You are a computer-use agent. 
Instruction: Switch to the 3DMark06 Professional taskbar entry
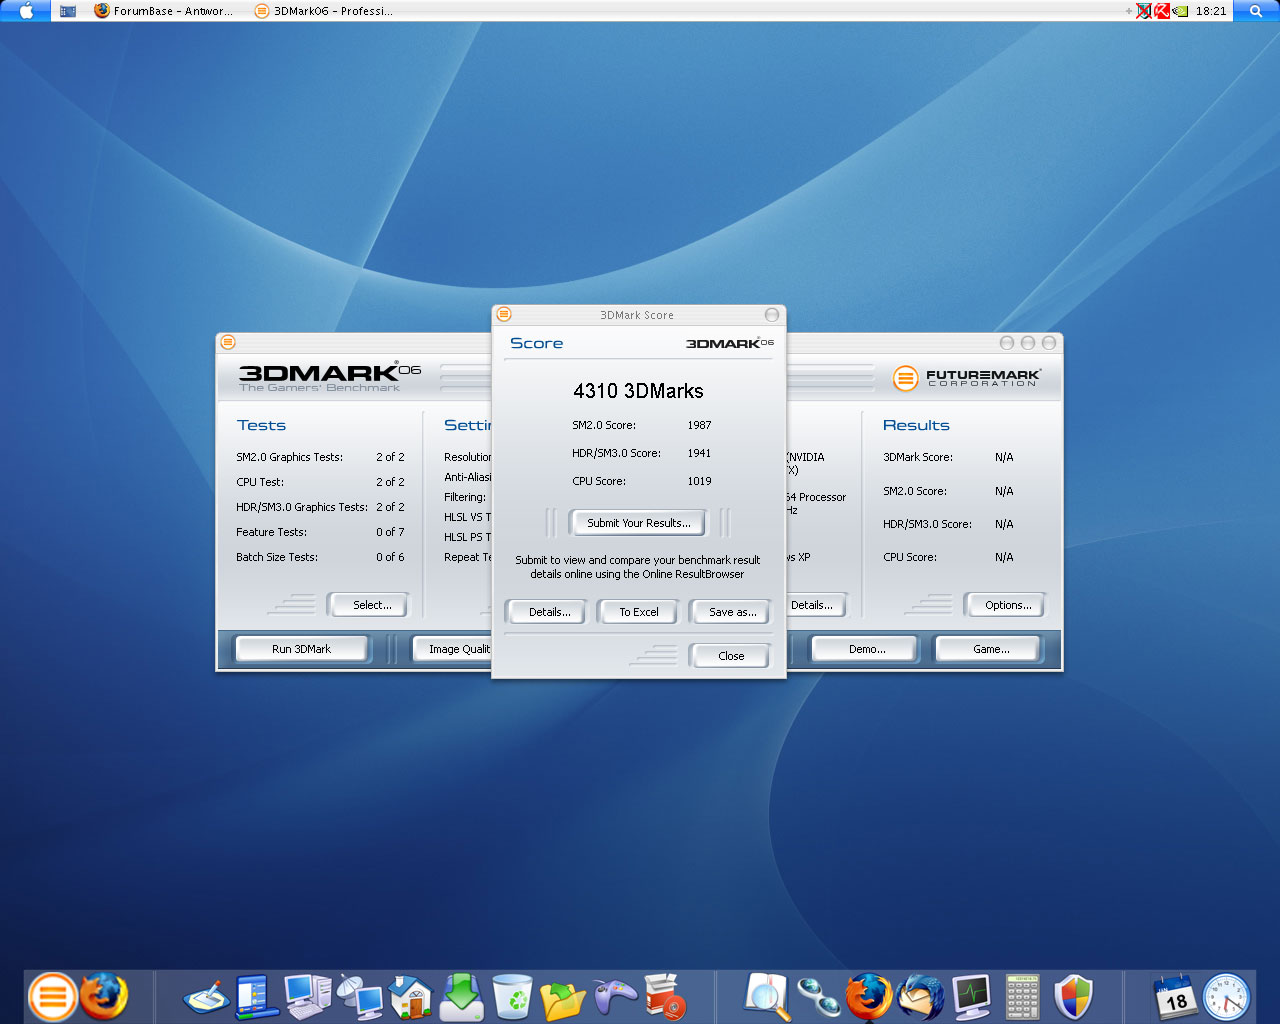[323, 11]
